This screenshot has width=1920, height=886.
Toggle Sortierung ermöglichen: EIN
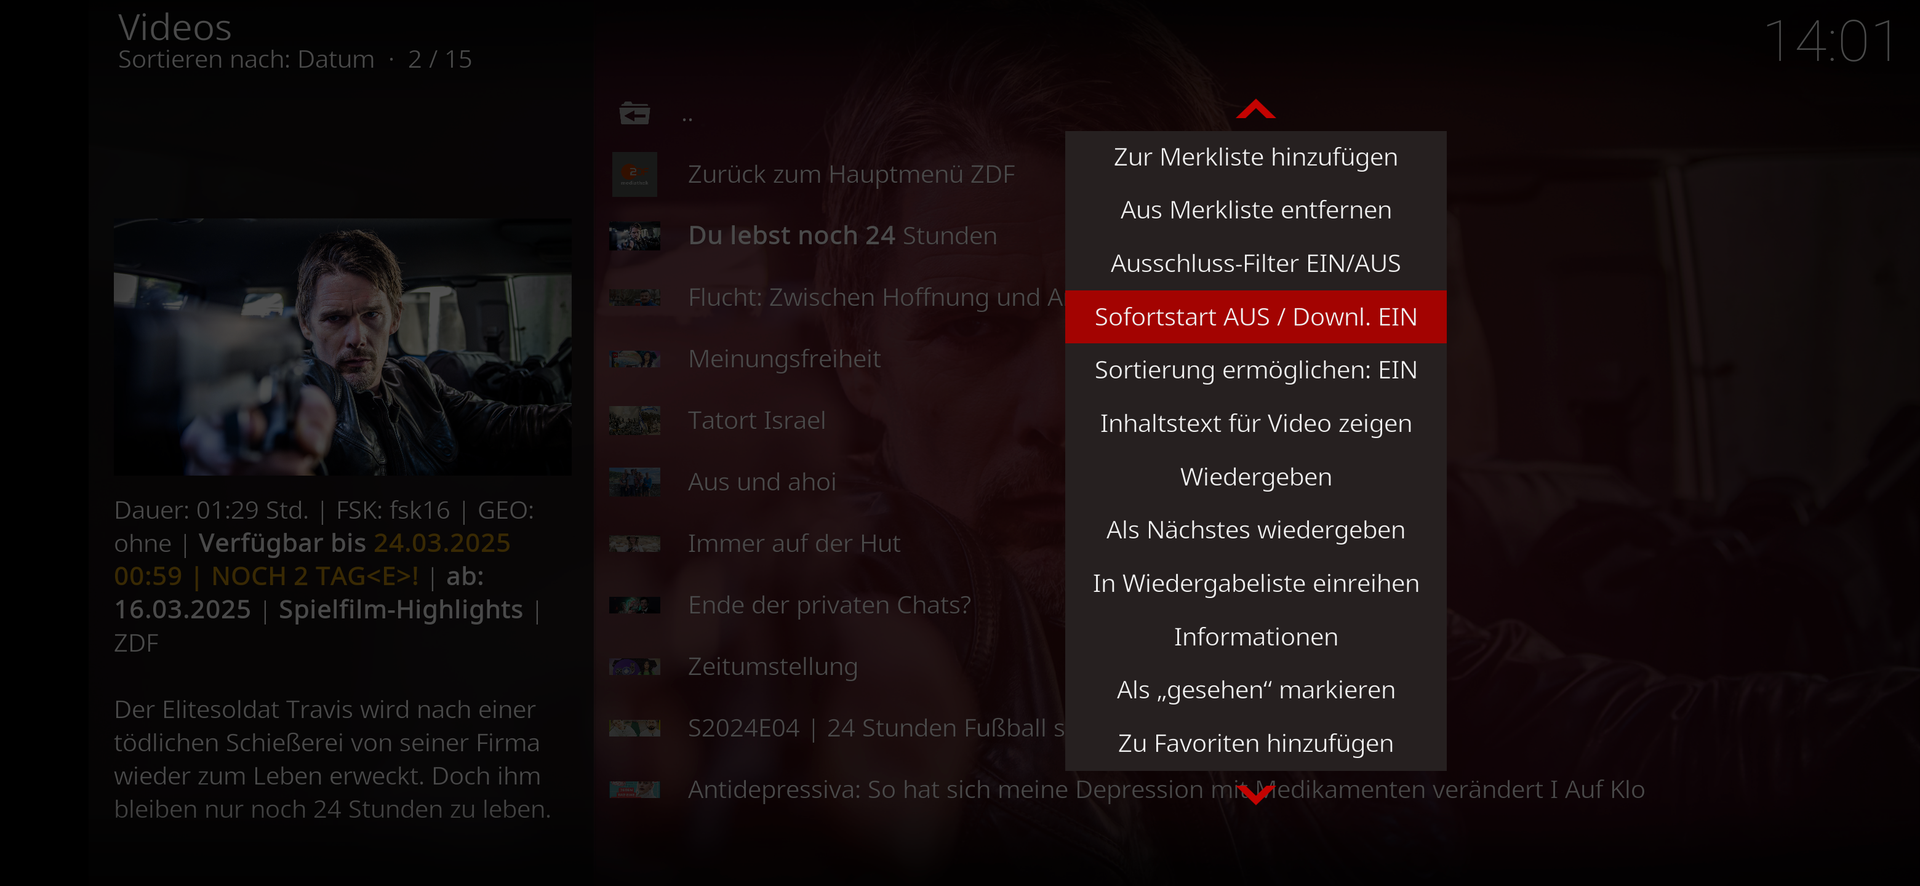1255,370
